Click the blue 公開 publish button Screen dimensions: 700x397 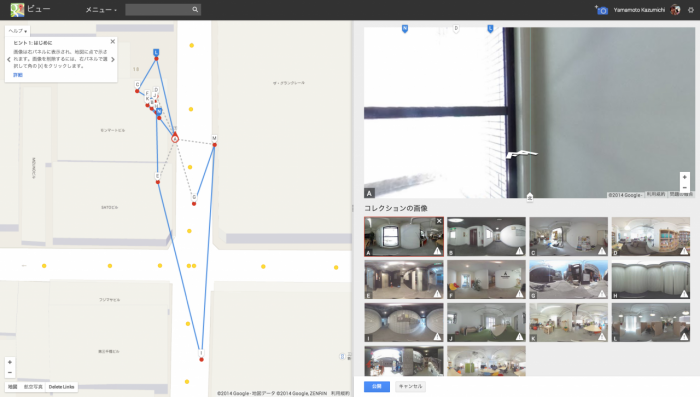point(377,386)
